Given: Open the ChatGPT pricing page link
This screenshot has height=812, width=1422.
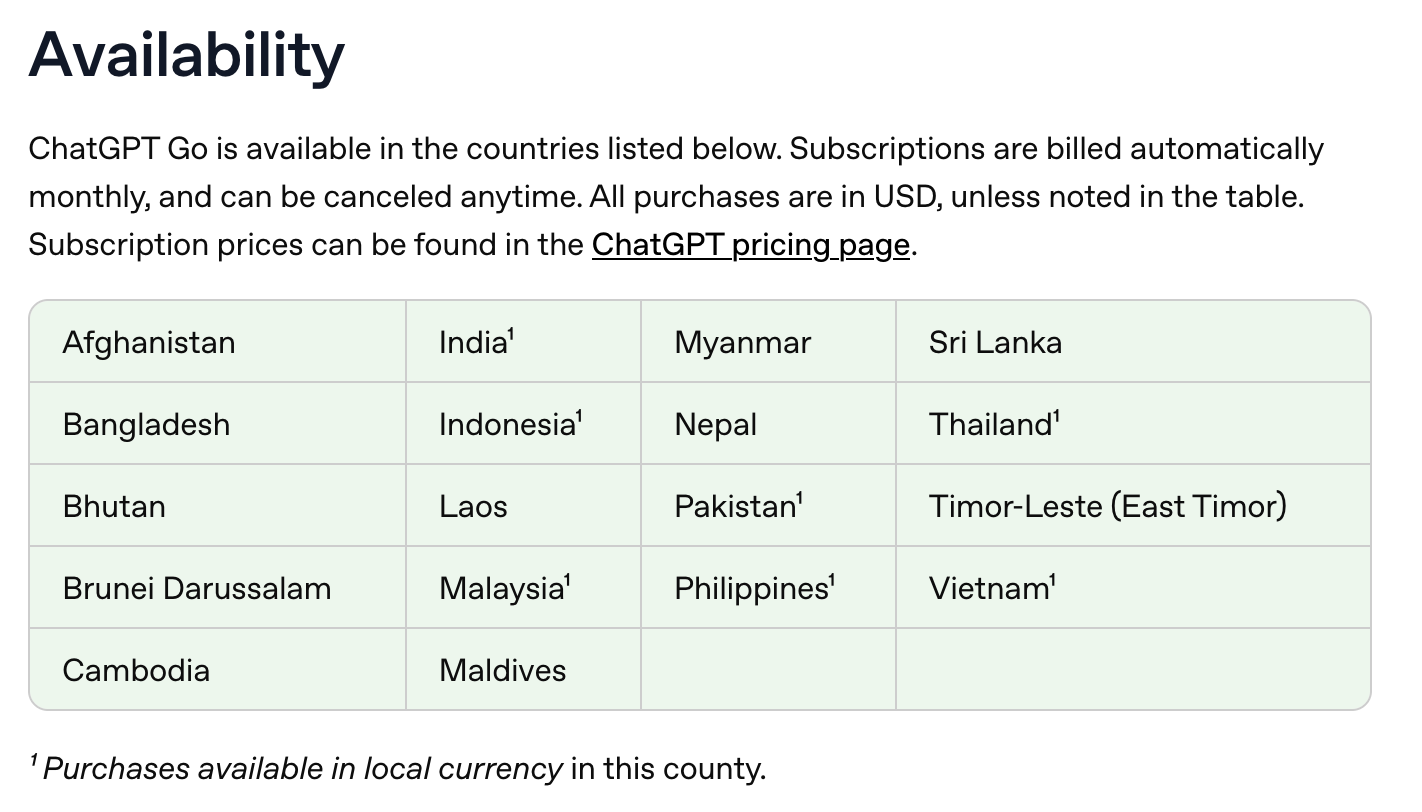Looking at the screenshot, I should click(750, 245).
